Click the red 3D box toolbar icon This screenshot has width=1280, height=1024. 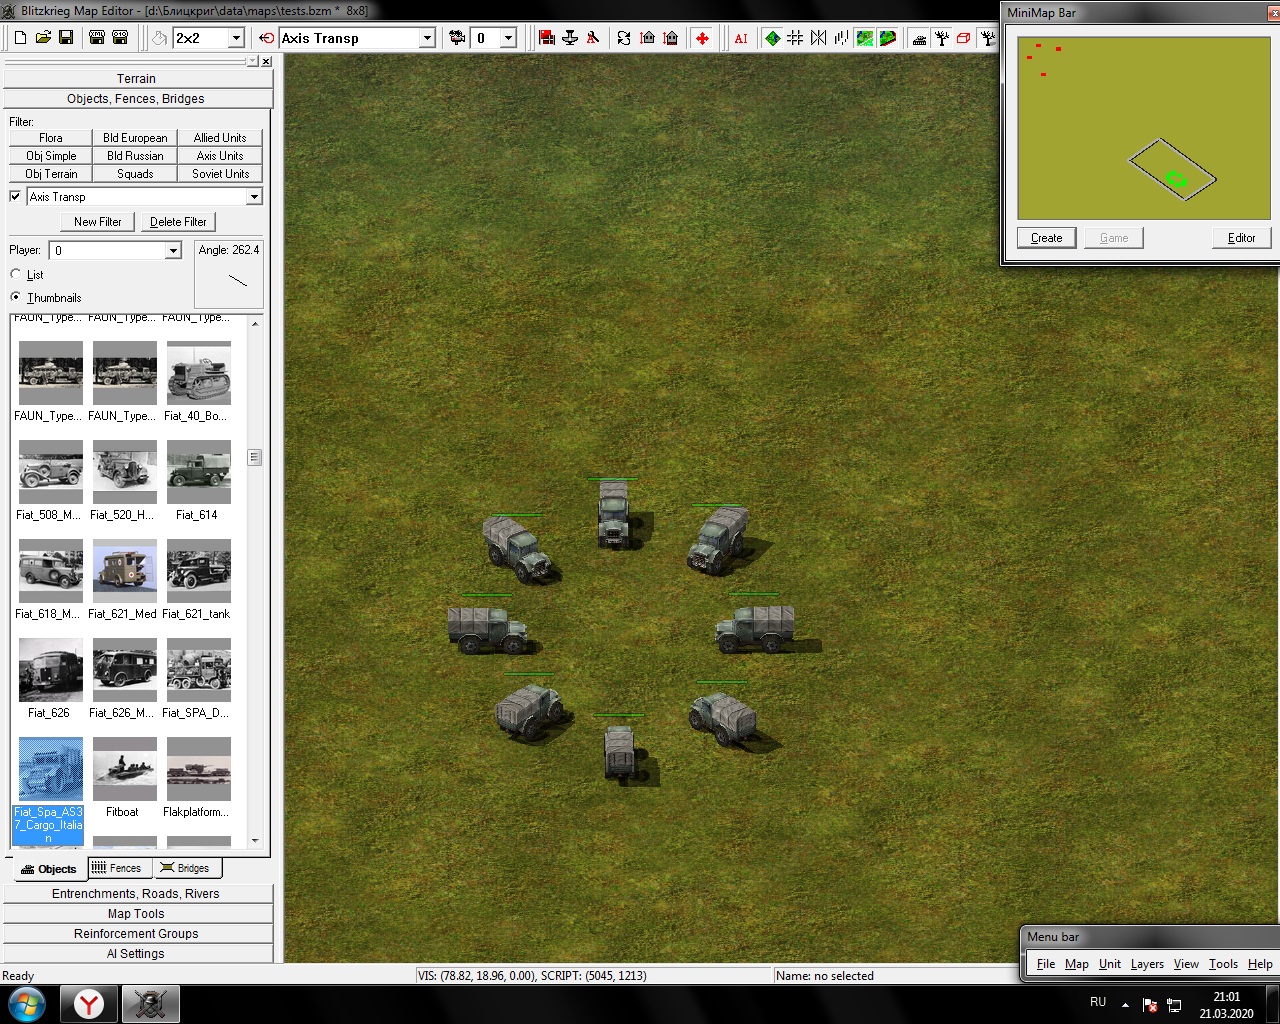pos(964,38)
